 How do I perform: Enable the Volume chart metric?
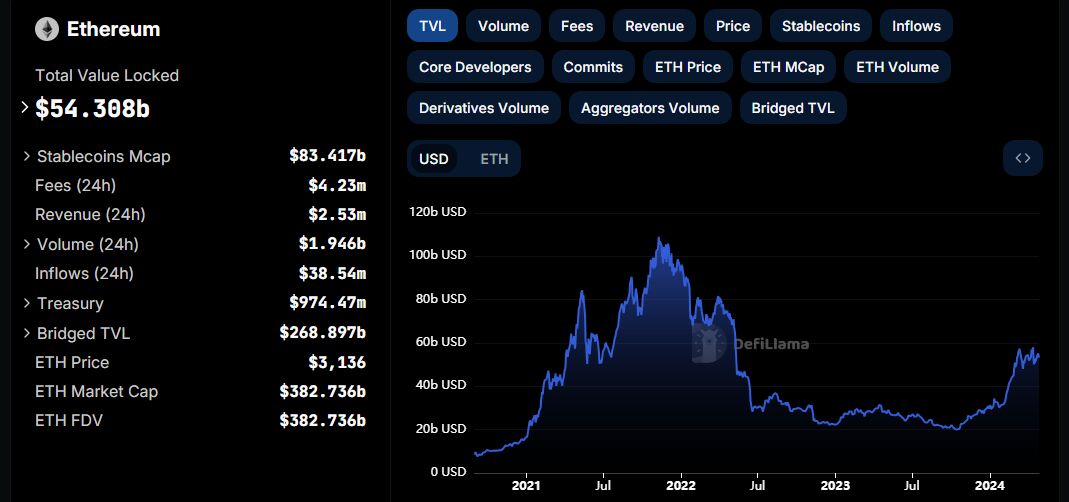503,26
